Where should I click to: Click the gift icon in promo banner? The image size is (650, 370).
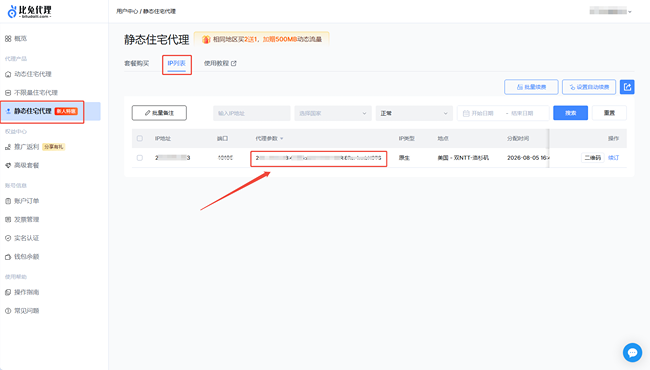pyautogui.click(x=206, y=39)
